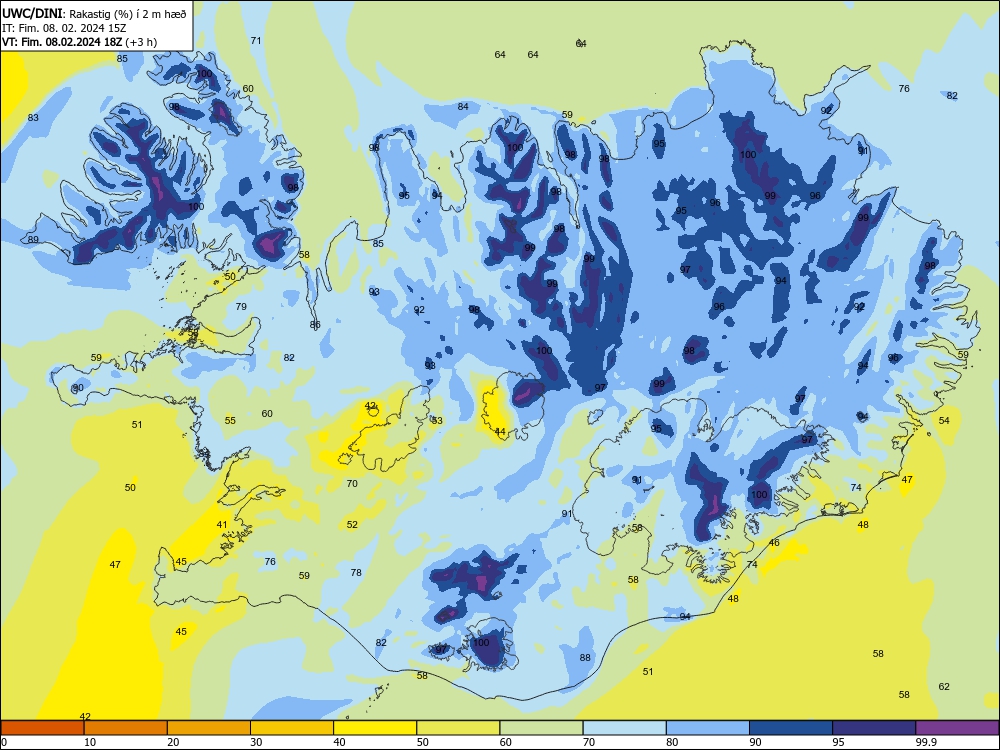Click the humidity value '54' on the map
This screenshot has height=750, width=1000.
pyautogui.click(x=944, y=420)
